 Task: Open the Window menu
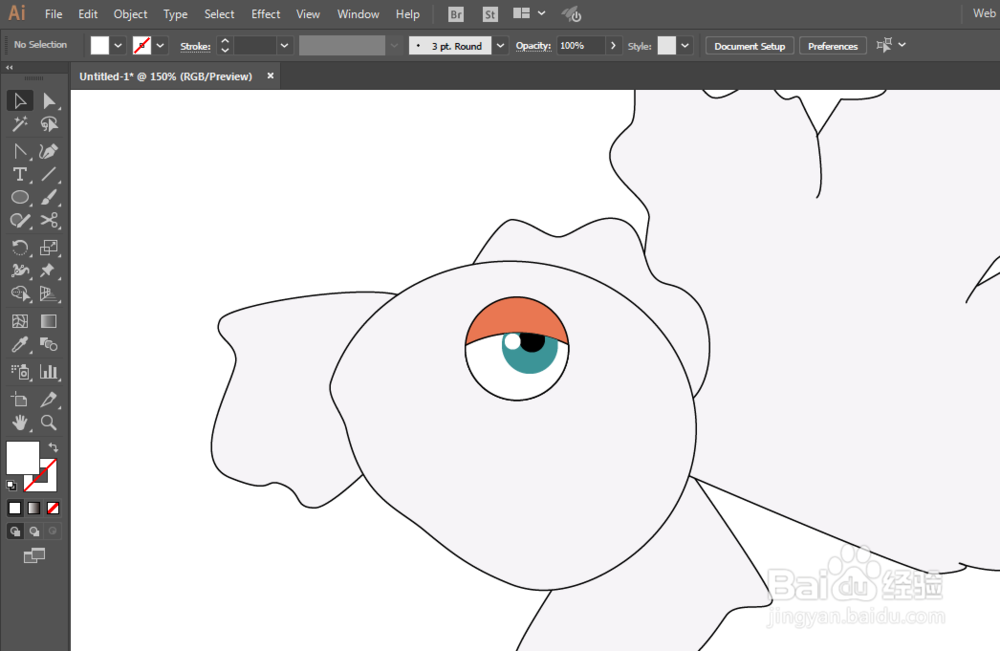pyautogui.click(x=358, y=14)
